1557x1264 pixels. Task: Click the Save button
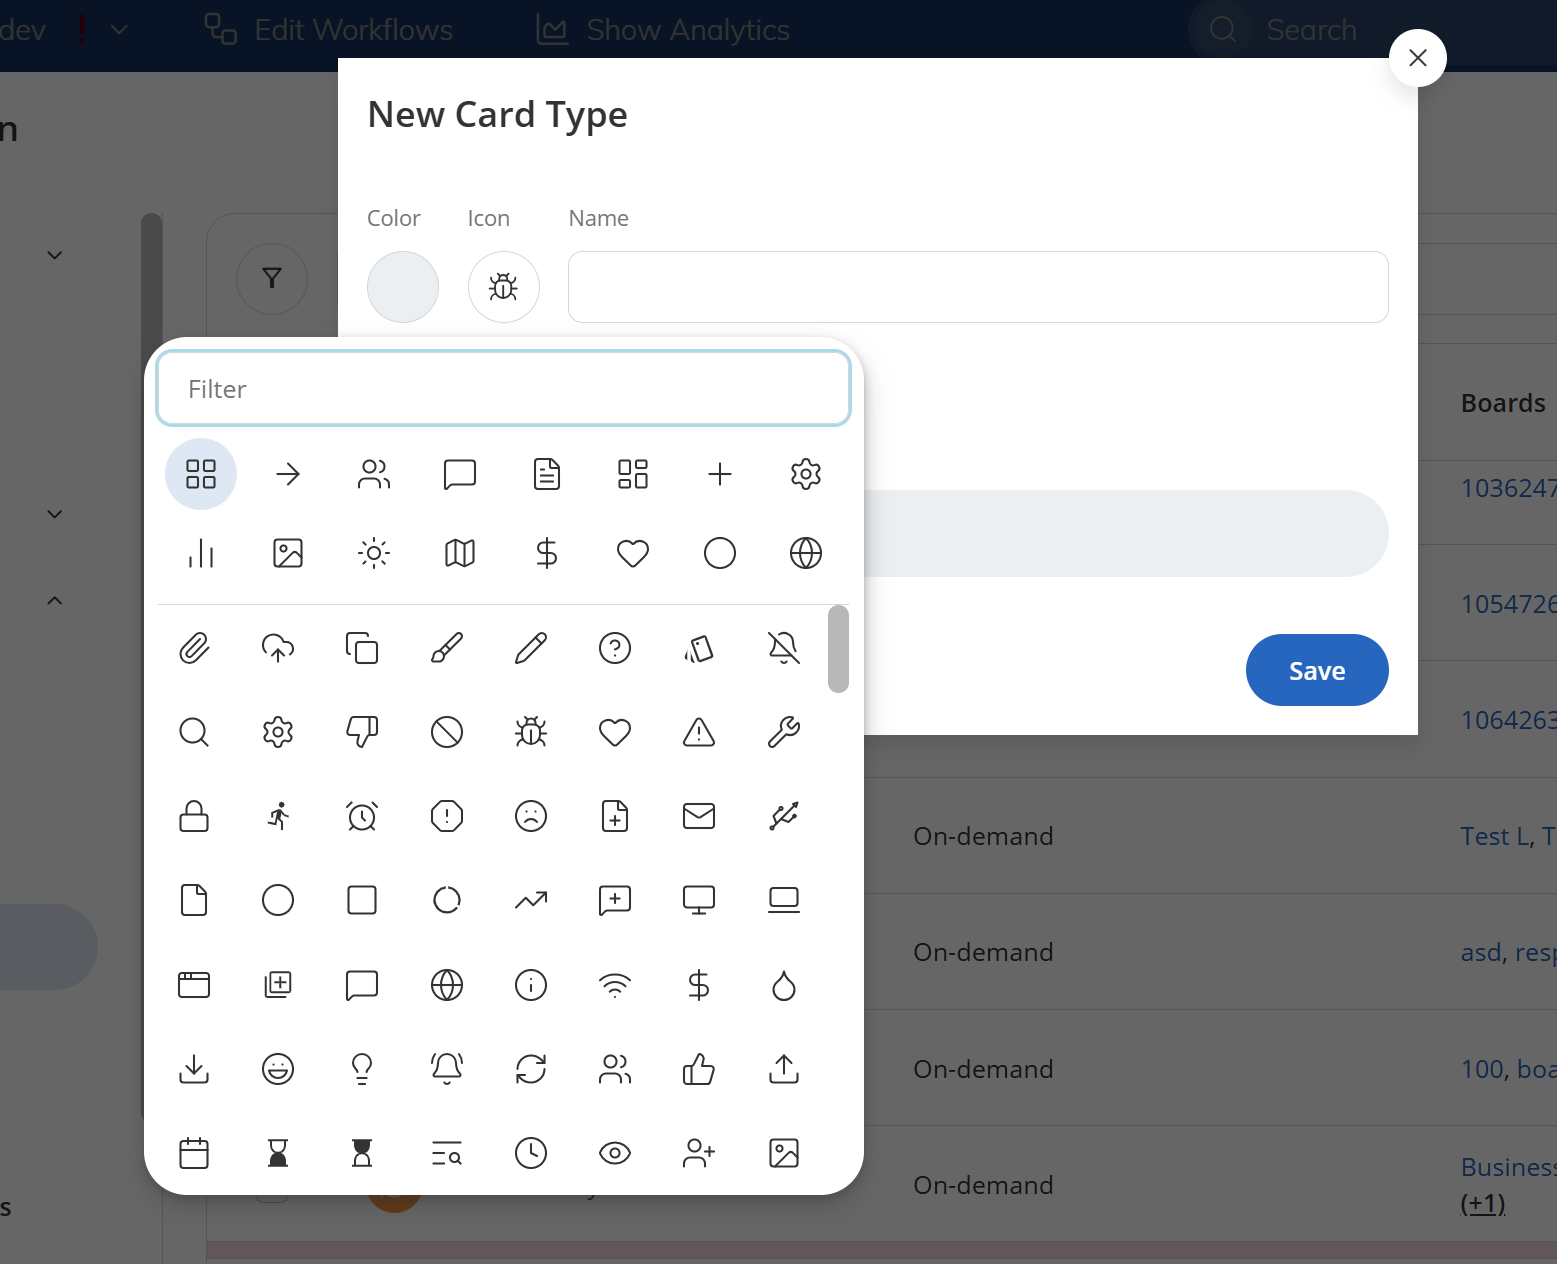tap(1316, 670)
